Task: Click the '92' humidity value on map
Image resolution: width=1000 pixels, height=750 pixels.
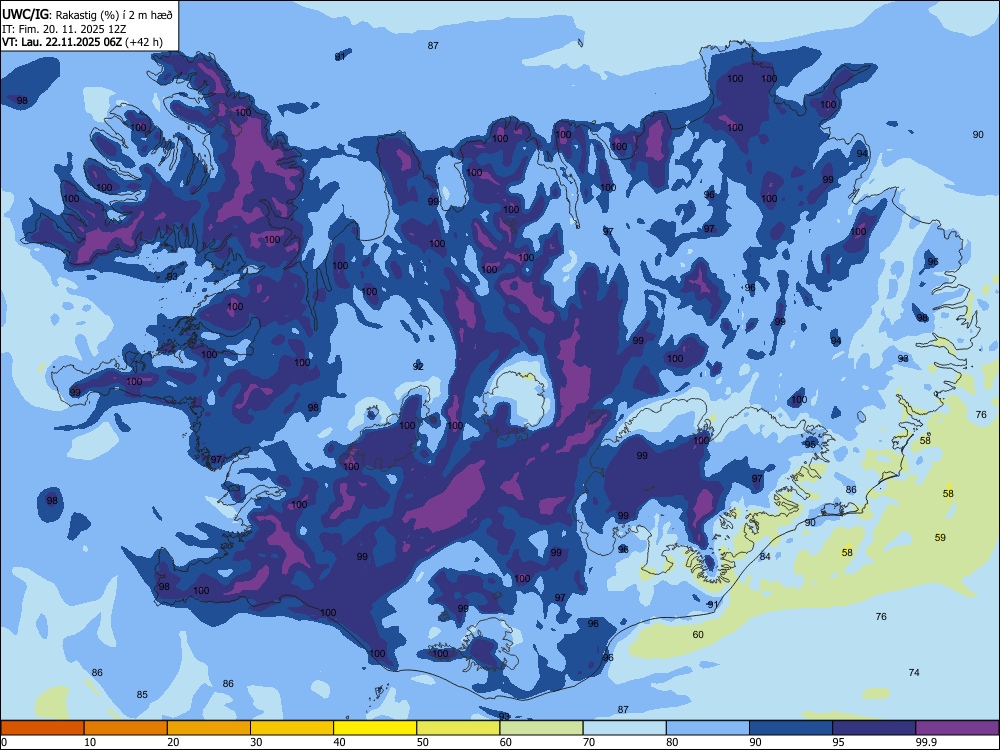Action: click(x=418, y=367)
